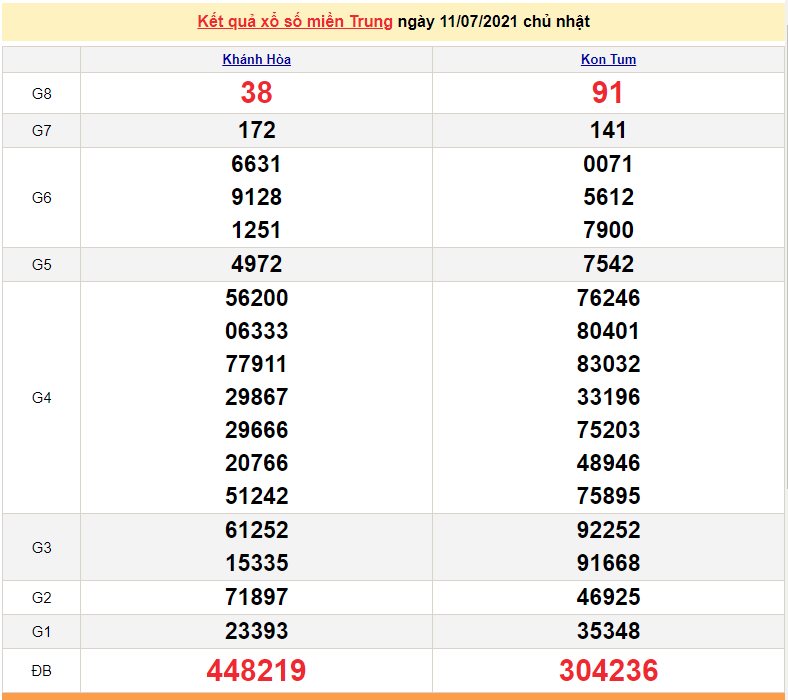The image size is (788, 700).
Task: Select the G7 number 172
Action: point(256,130)
